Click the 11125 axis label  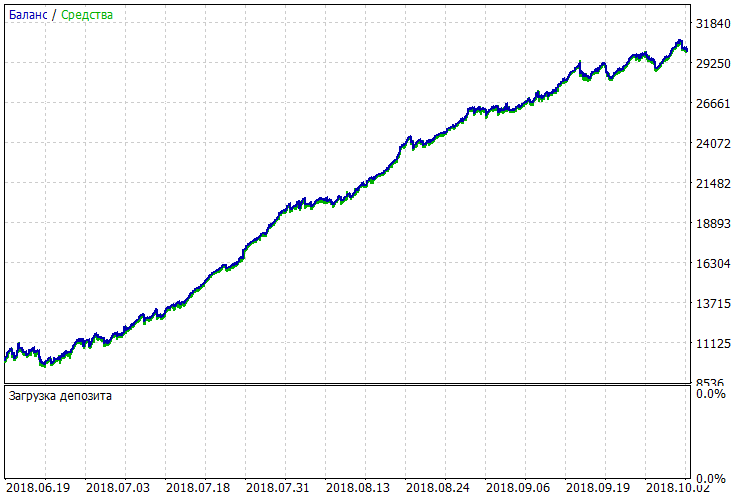[714, 344]
